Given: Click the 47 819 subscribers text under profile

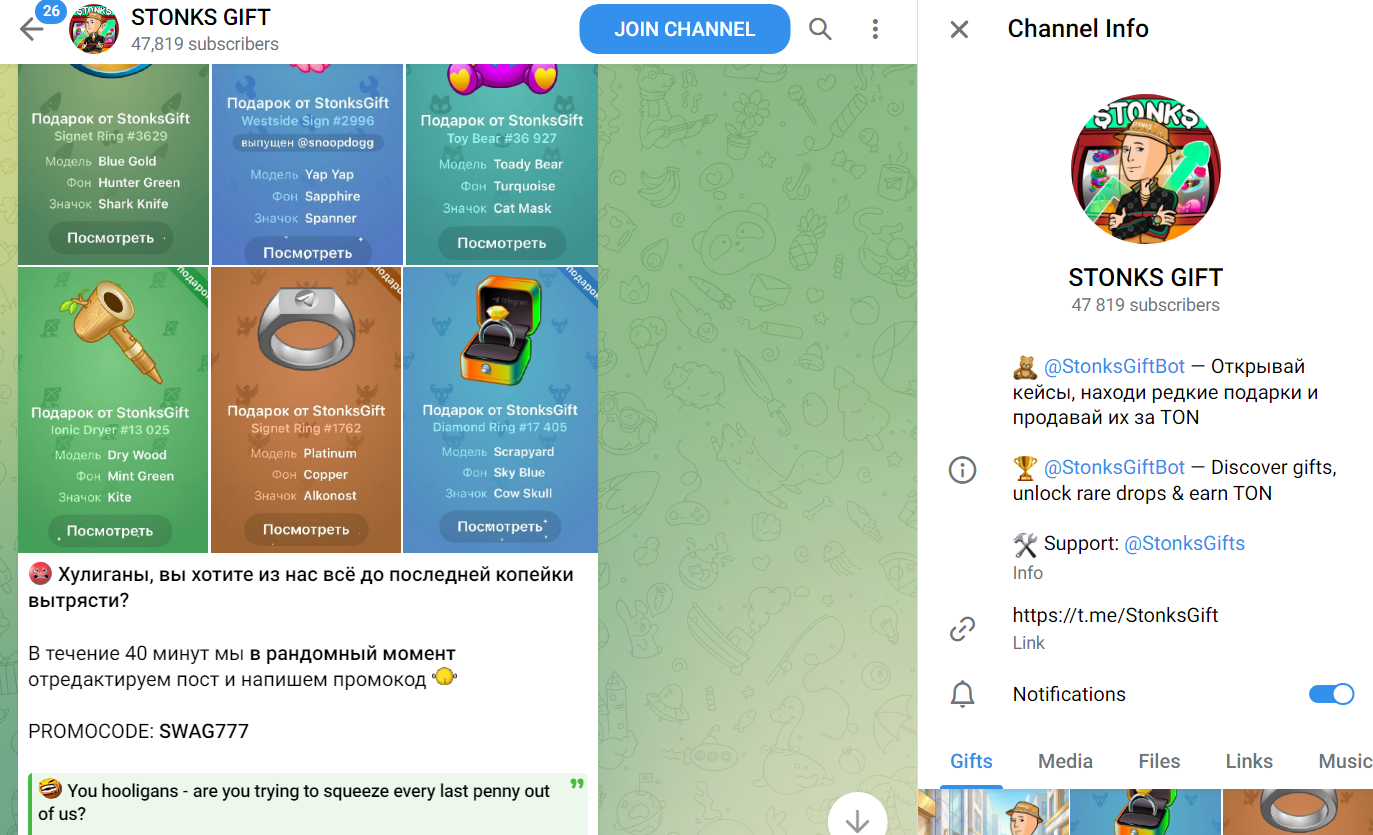Looking at the screenshot, I should click(1145, 305).
